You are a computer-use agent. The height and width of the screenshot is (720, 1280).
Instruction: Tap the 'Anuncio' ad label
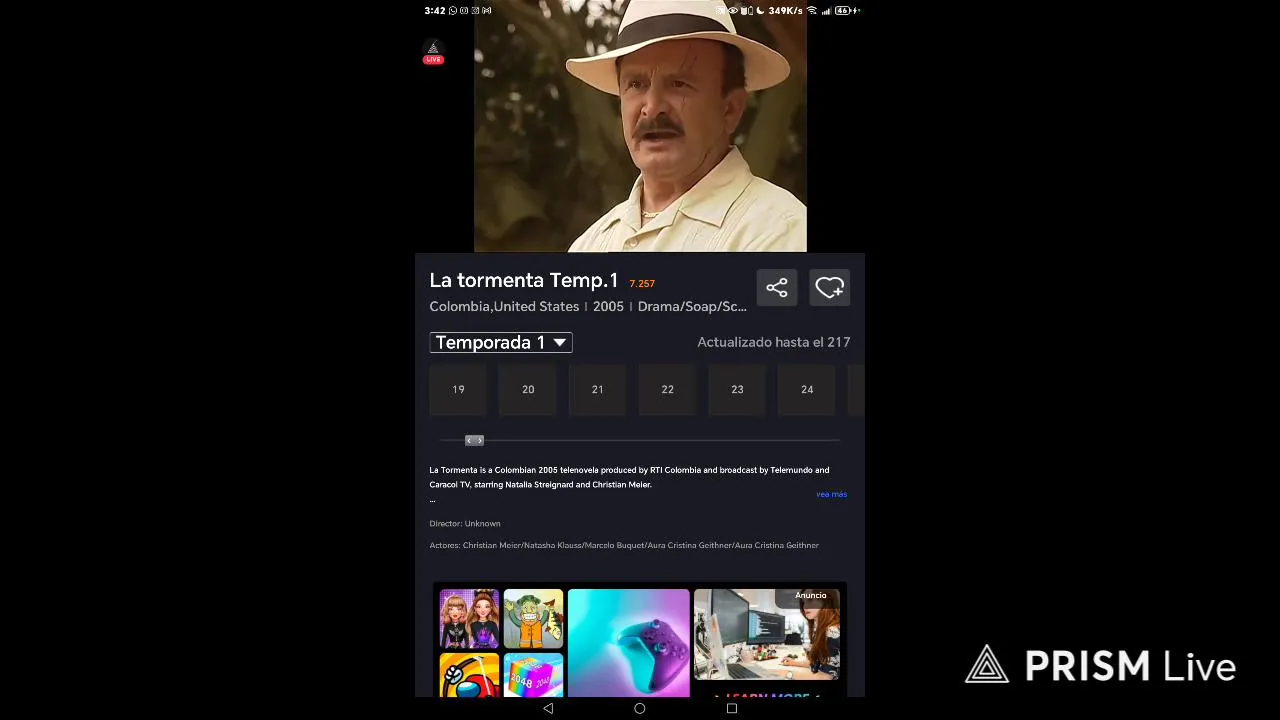click(811, 595)
